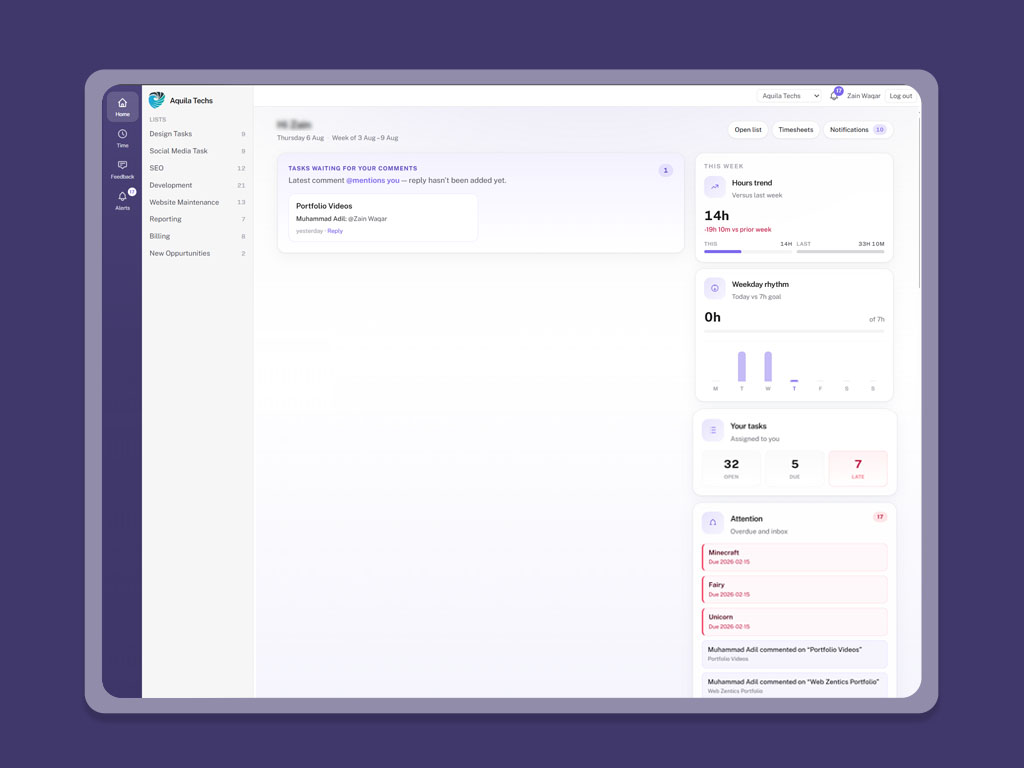The image size is (1024, 768).
Task: Open the Design Tasks list
Action: click(197, 134)
